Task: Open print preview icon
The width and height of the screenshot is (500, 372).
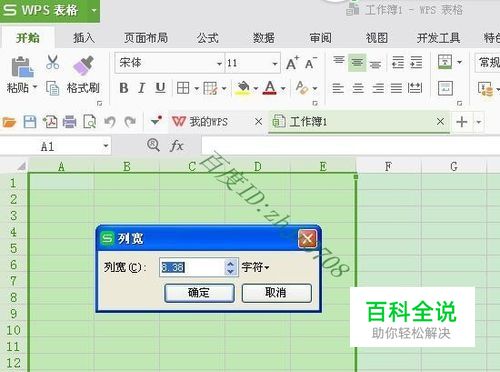Action: tap(89, 122)
